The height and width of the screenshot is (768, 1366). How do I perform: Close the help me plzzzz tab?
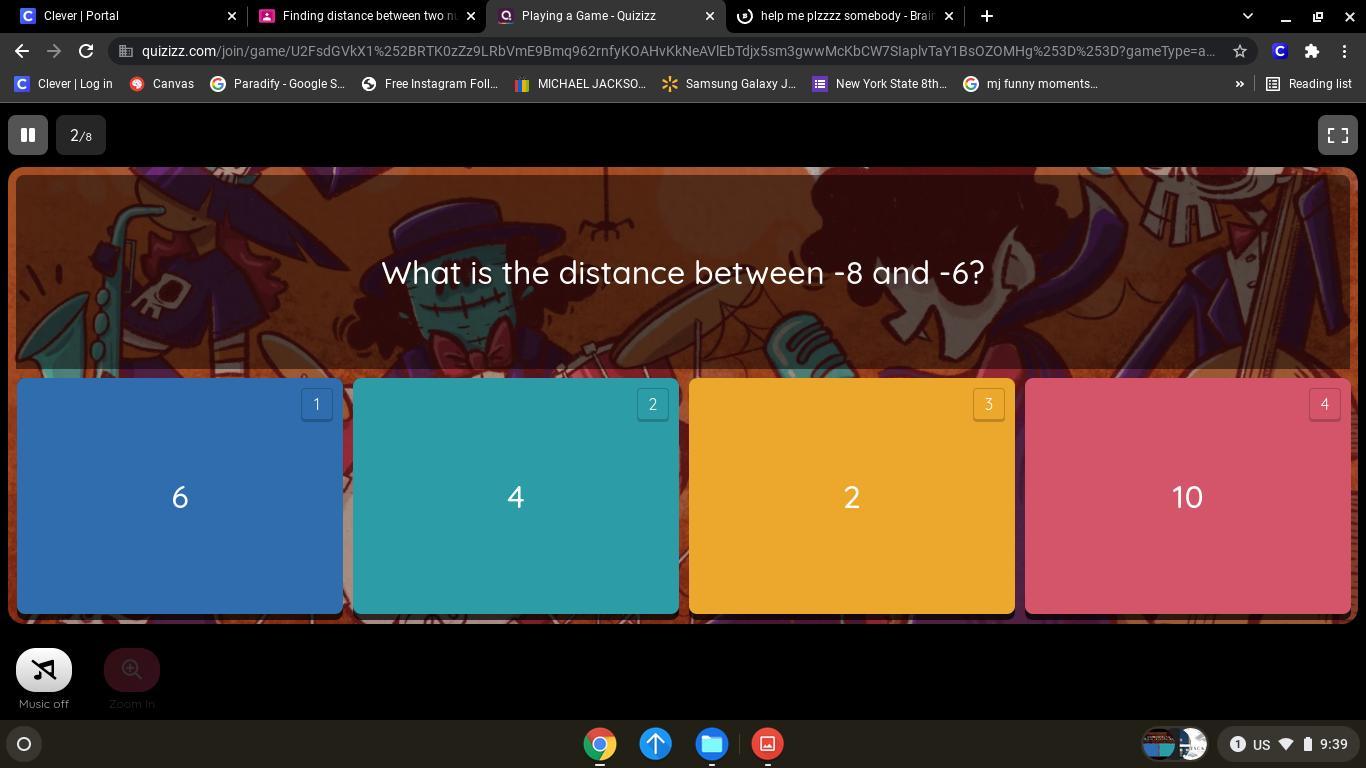(x=949, y=16)
